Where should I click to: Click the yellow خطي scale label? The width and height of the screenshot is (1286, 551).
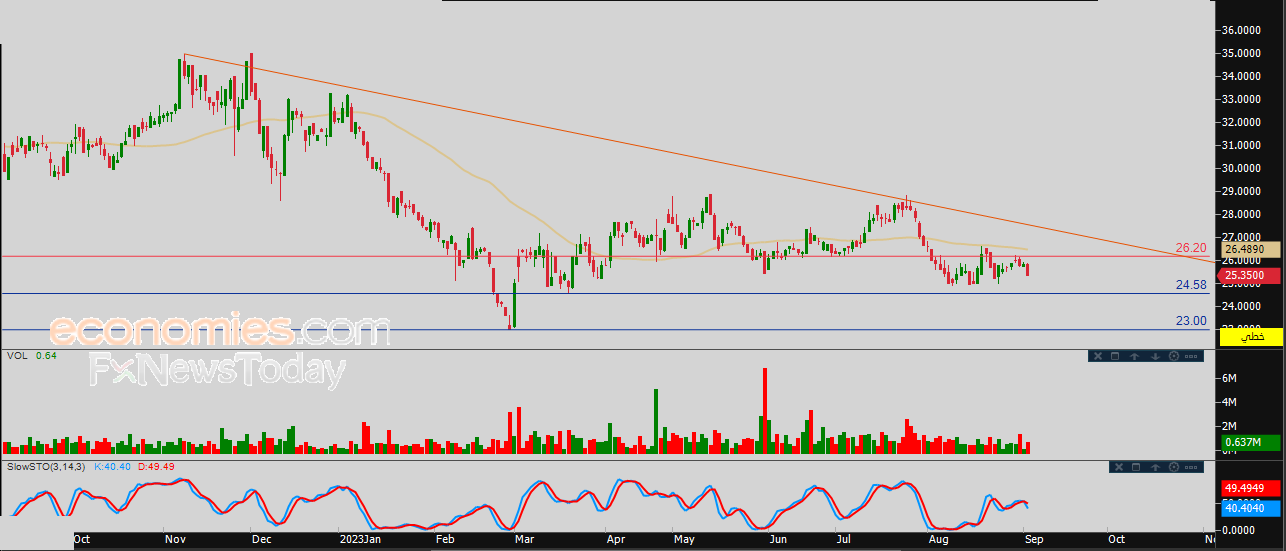point(1250,338)
